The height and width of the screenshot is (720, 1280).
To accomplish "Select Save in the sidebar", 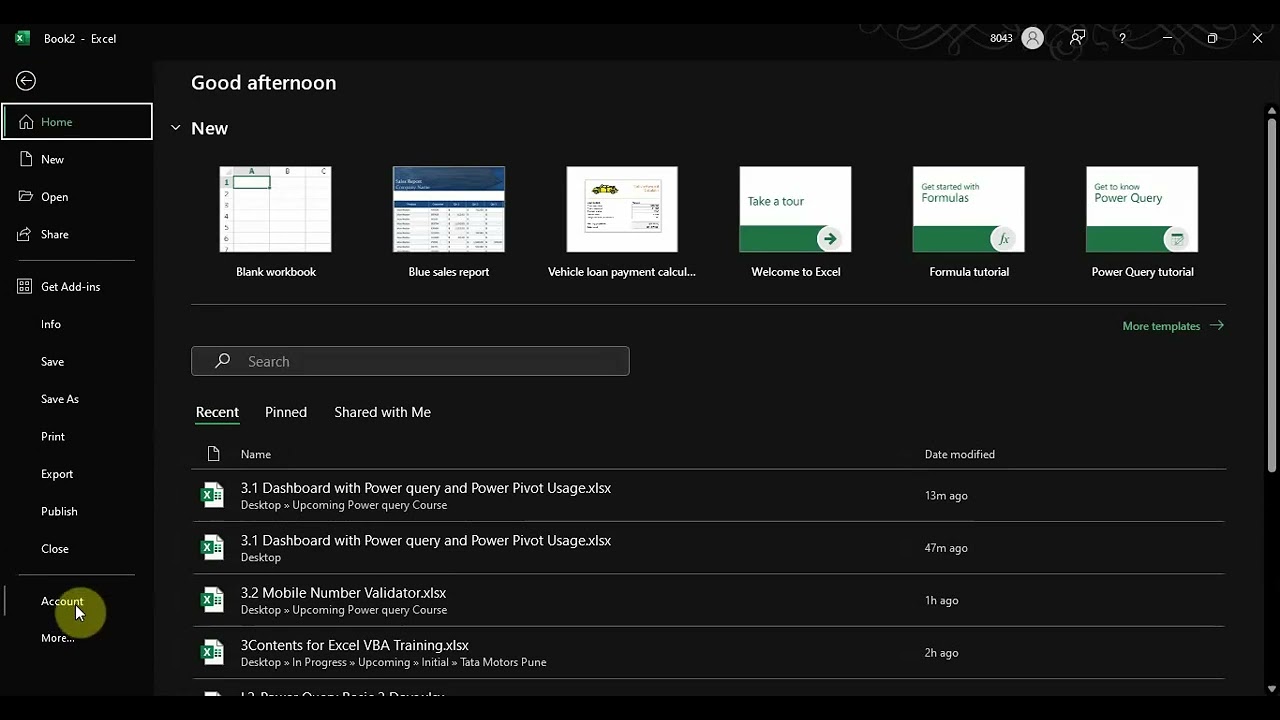I will point(52,361).
